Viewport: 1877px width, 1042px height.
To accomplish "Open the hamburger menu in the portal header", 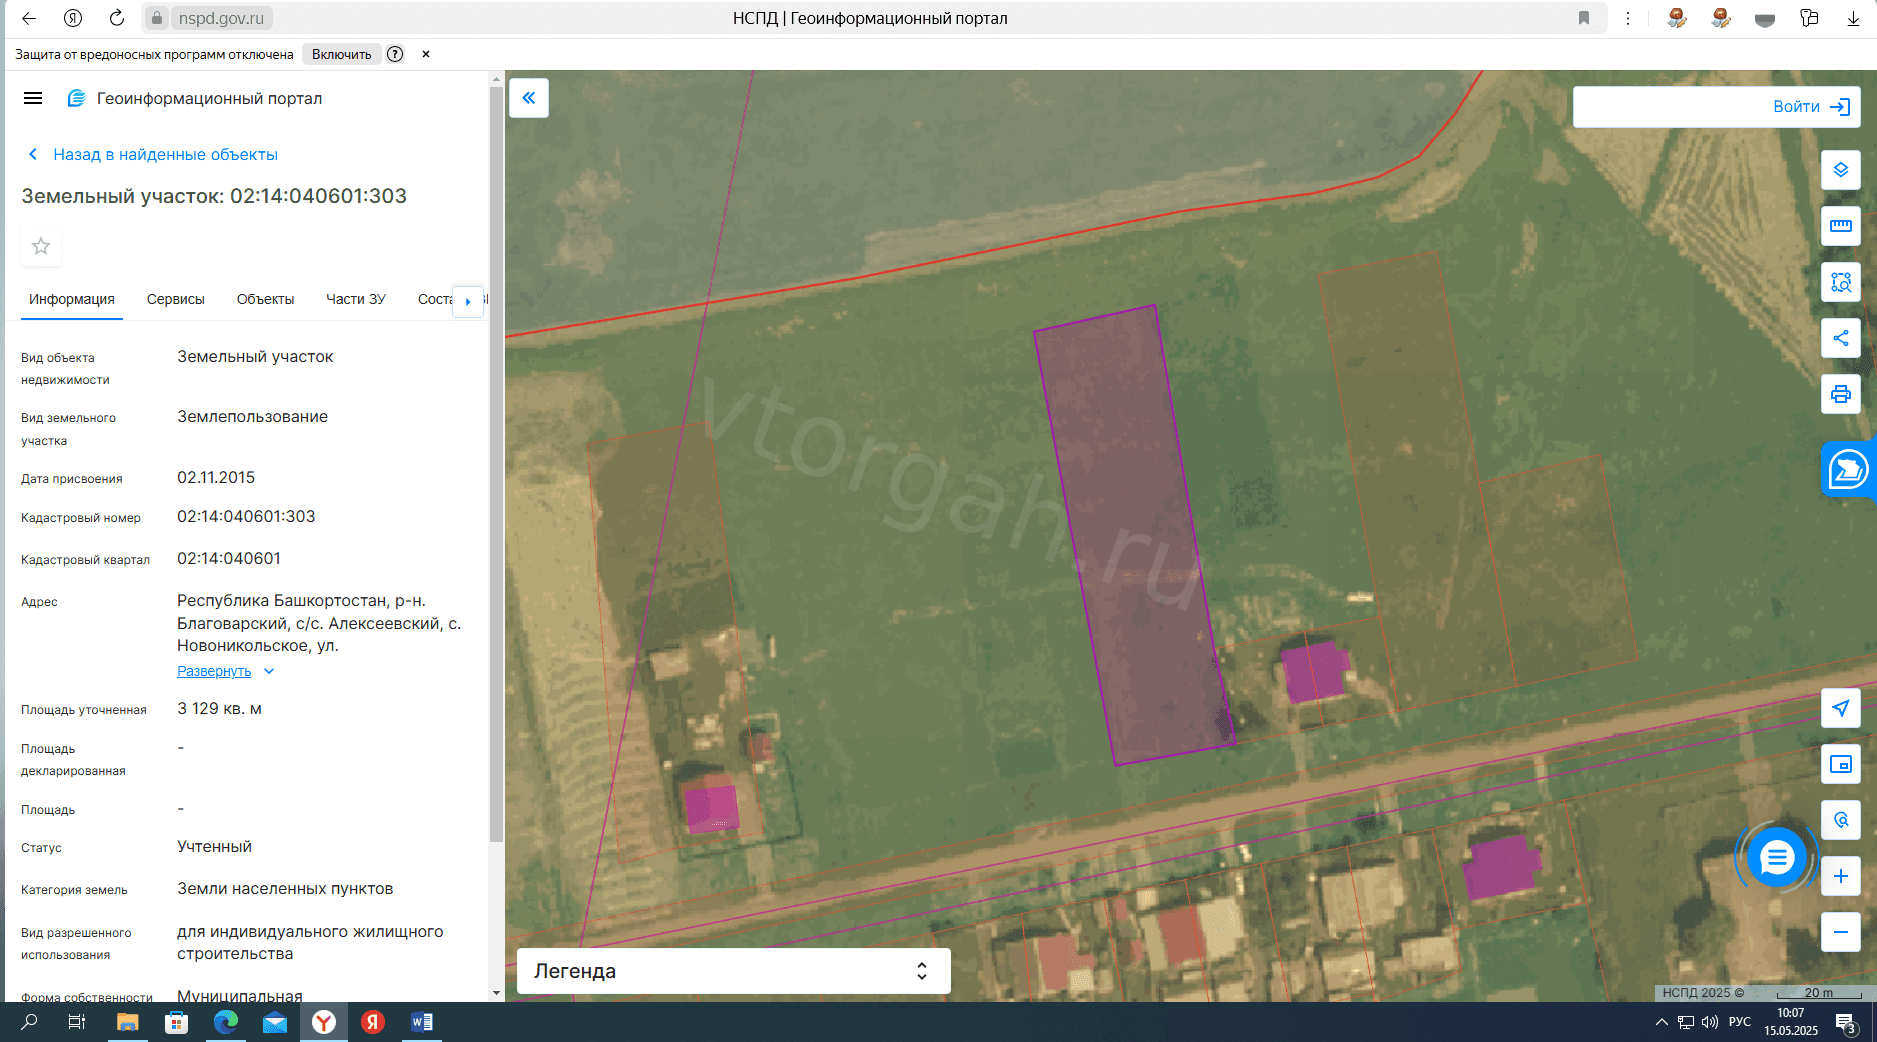I will (33, 98).
